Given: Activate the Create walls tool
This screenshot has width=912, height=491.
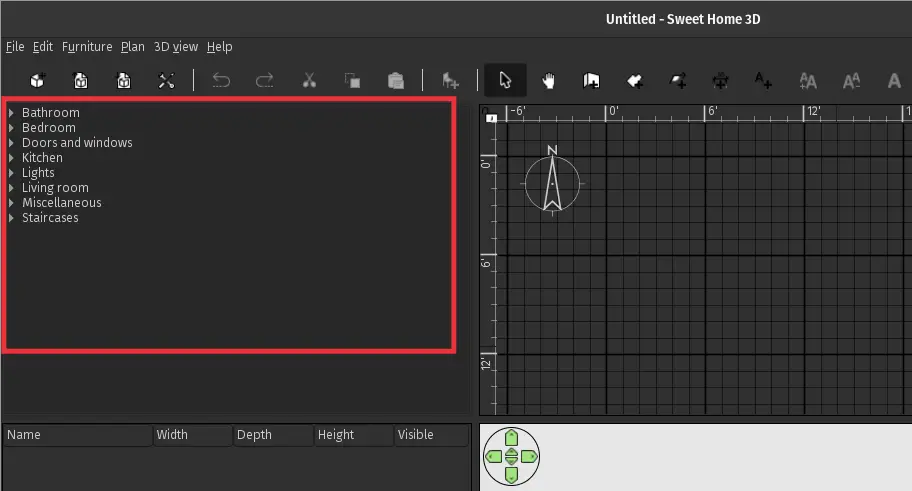Looking at the screenshot, I should [x=591, y=80].
